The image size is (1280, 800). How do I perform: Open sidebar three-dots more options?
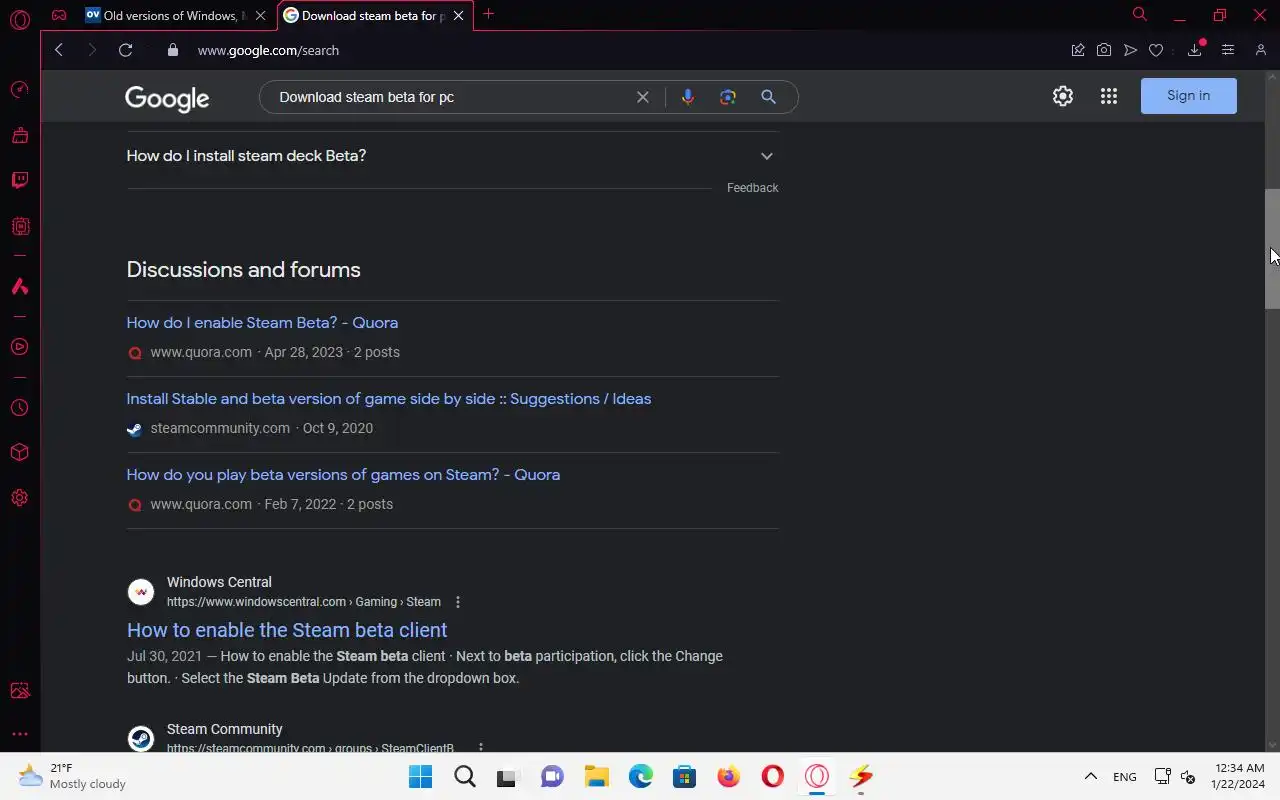pos(19,734)
